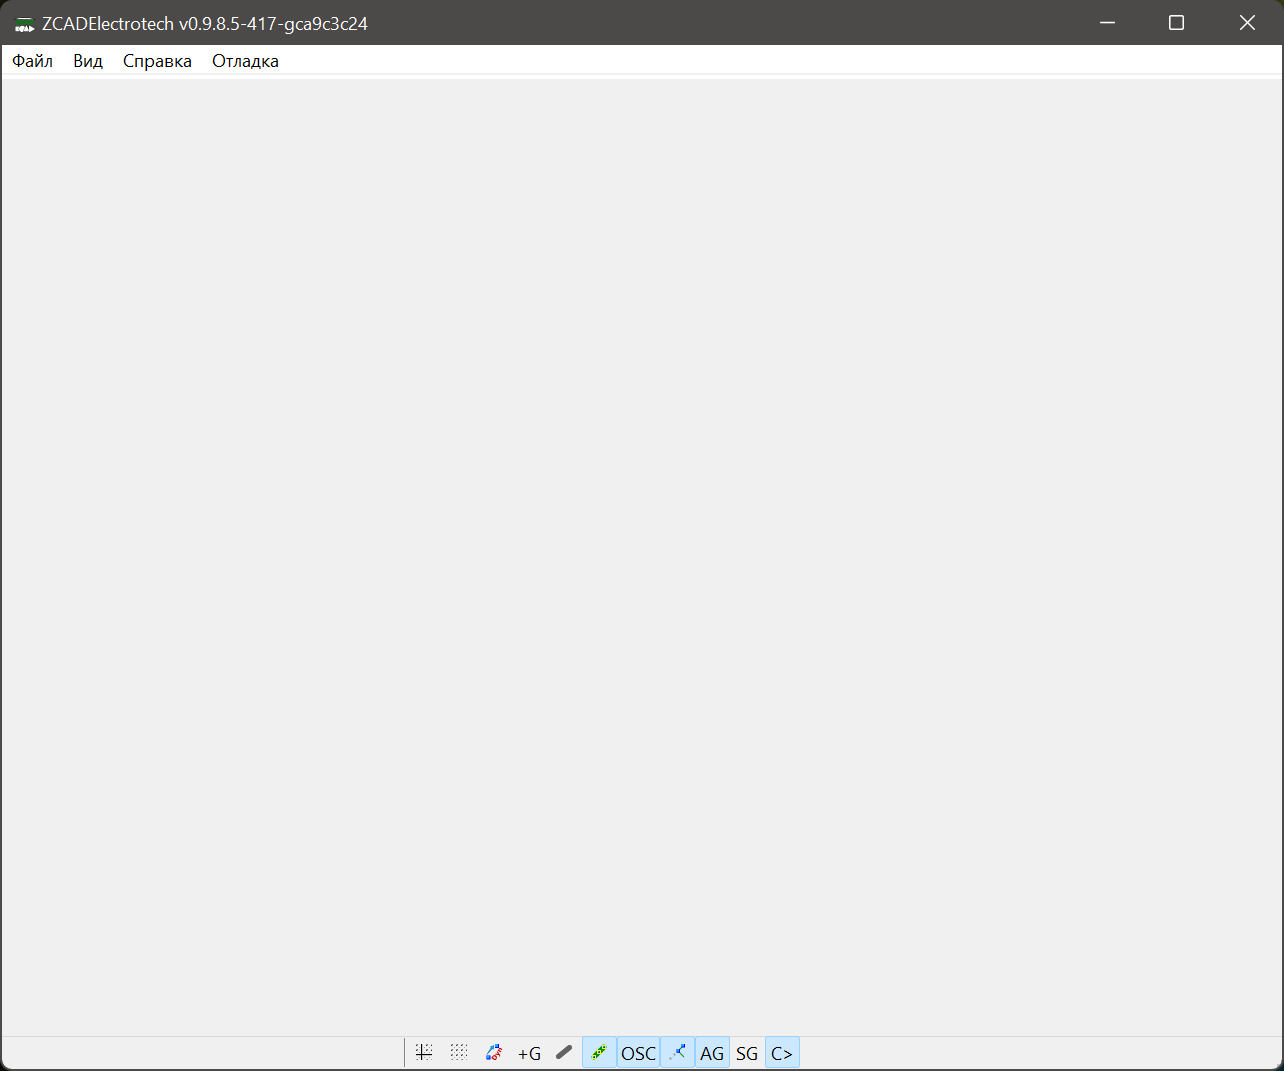Toggle the SG status button
This screenshot has height=1071, width=1284.
pyautogui.click(x=747, y=1053)
